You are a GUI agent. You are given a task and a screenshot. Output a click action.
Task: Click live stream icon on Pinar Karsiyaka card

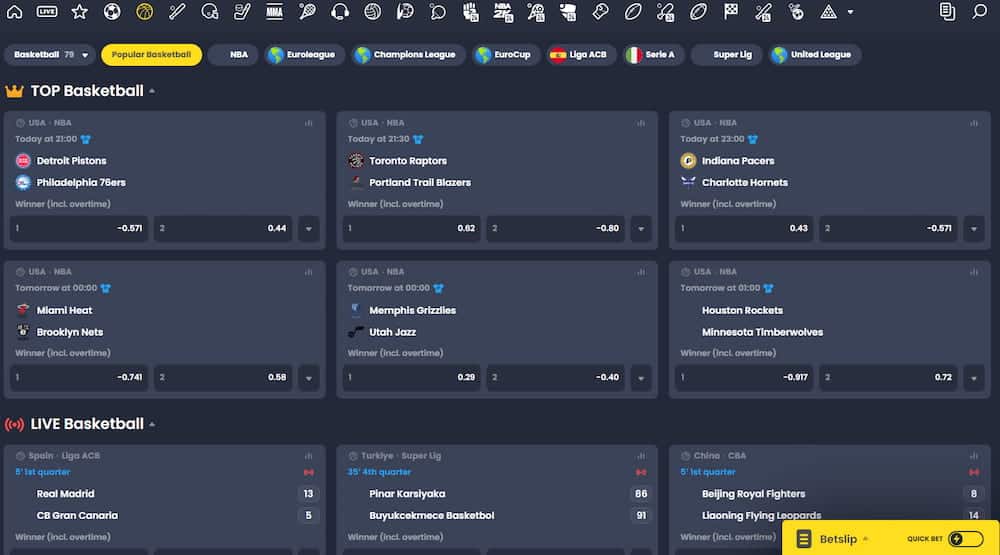pyautogui.click(x=641, y=472)
